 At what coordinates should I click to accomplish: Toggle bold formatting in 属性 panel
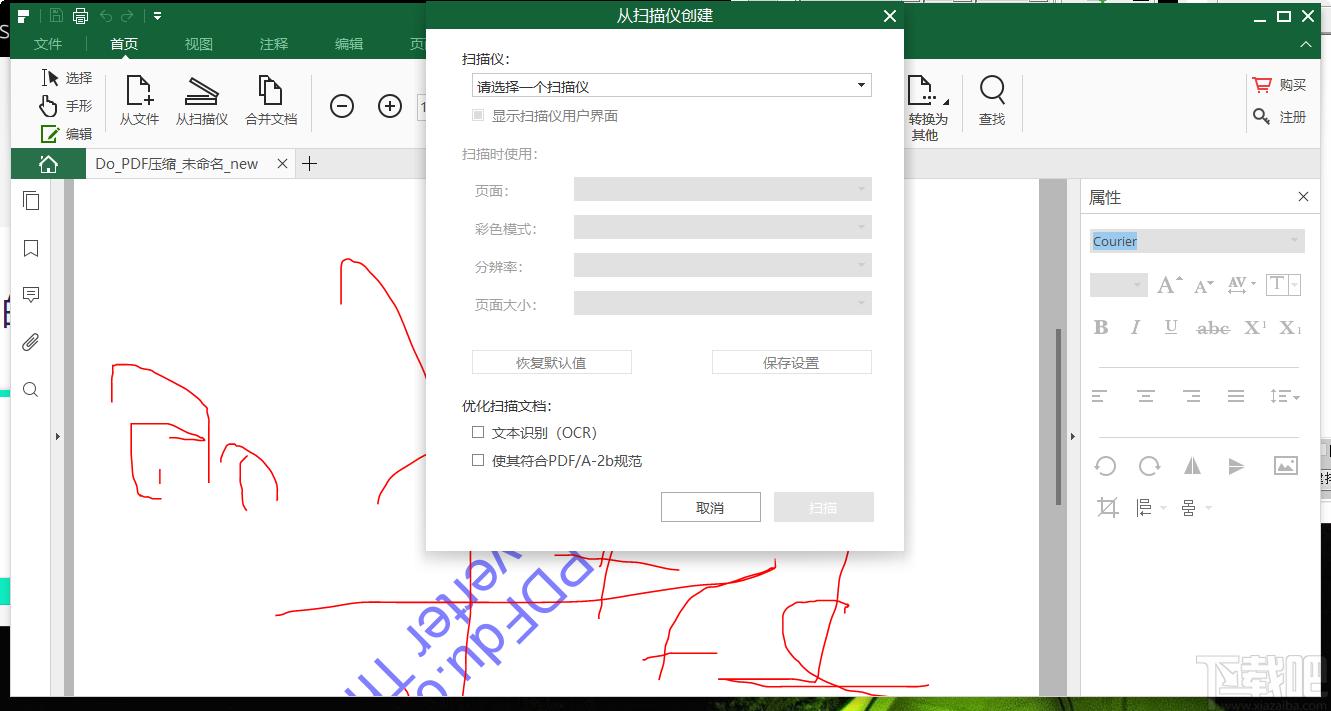click(x=1101, y=327)
